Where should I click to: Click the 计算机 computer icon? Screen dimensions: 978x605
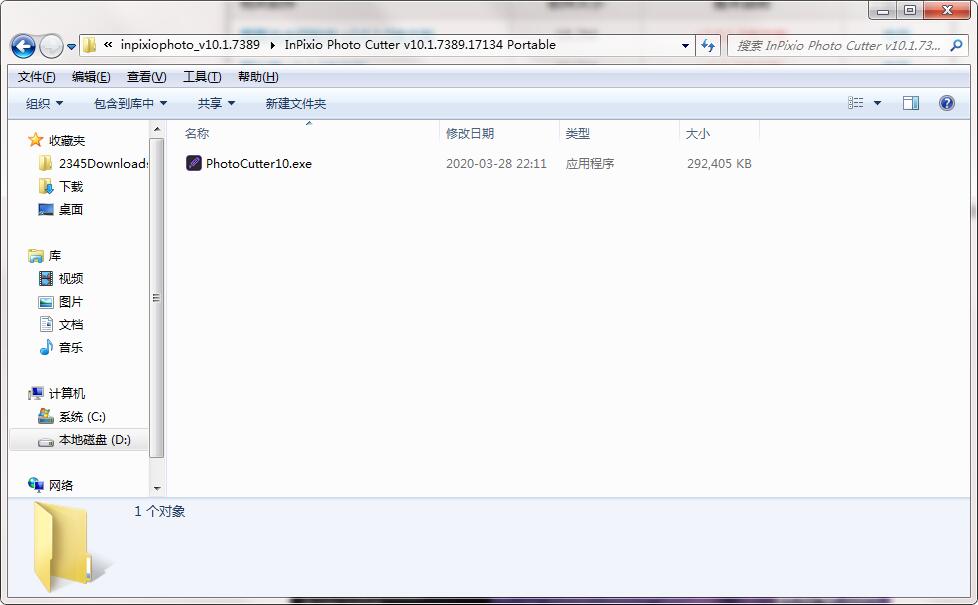coord(36,394)
